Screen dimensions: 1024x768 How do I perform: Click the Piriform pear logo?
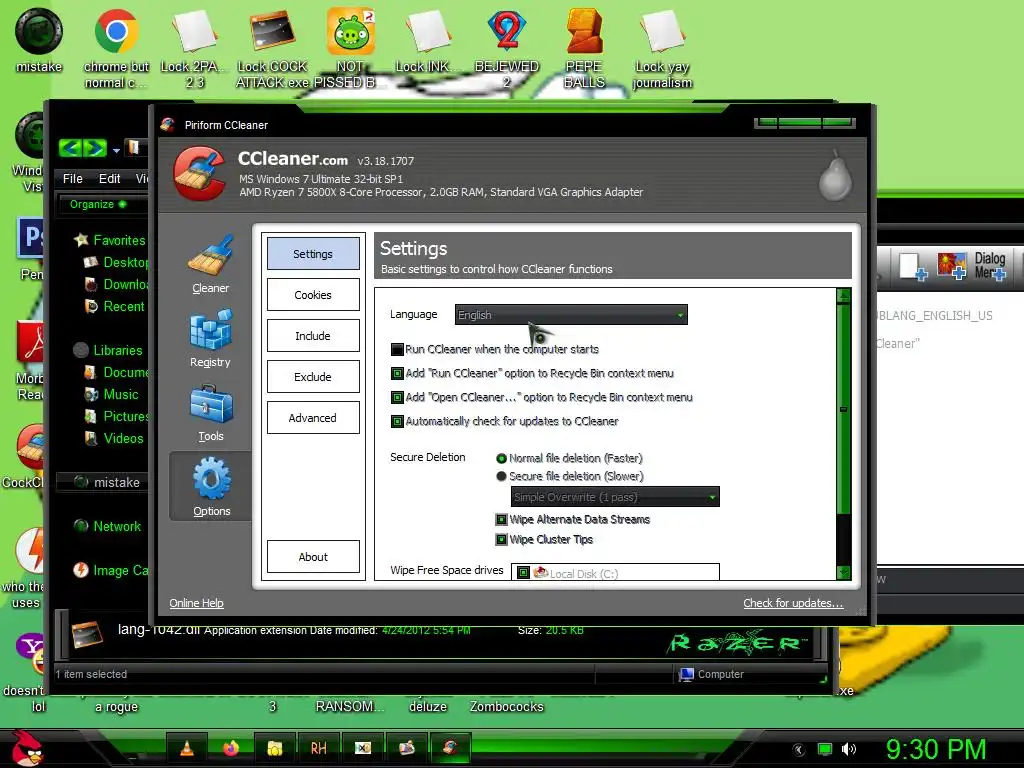tap(835, 175)
